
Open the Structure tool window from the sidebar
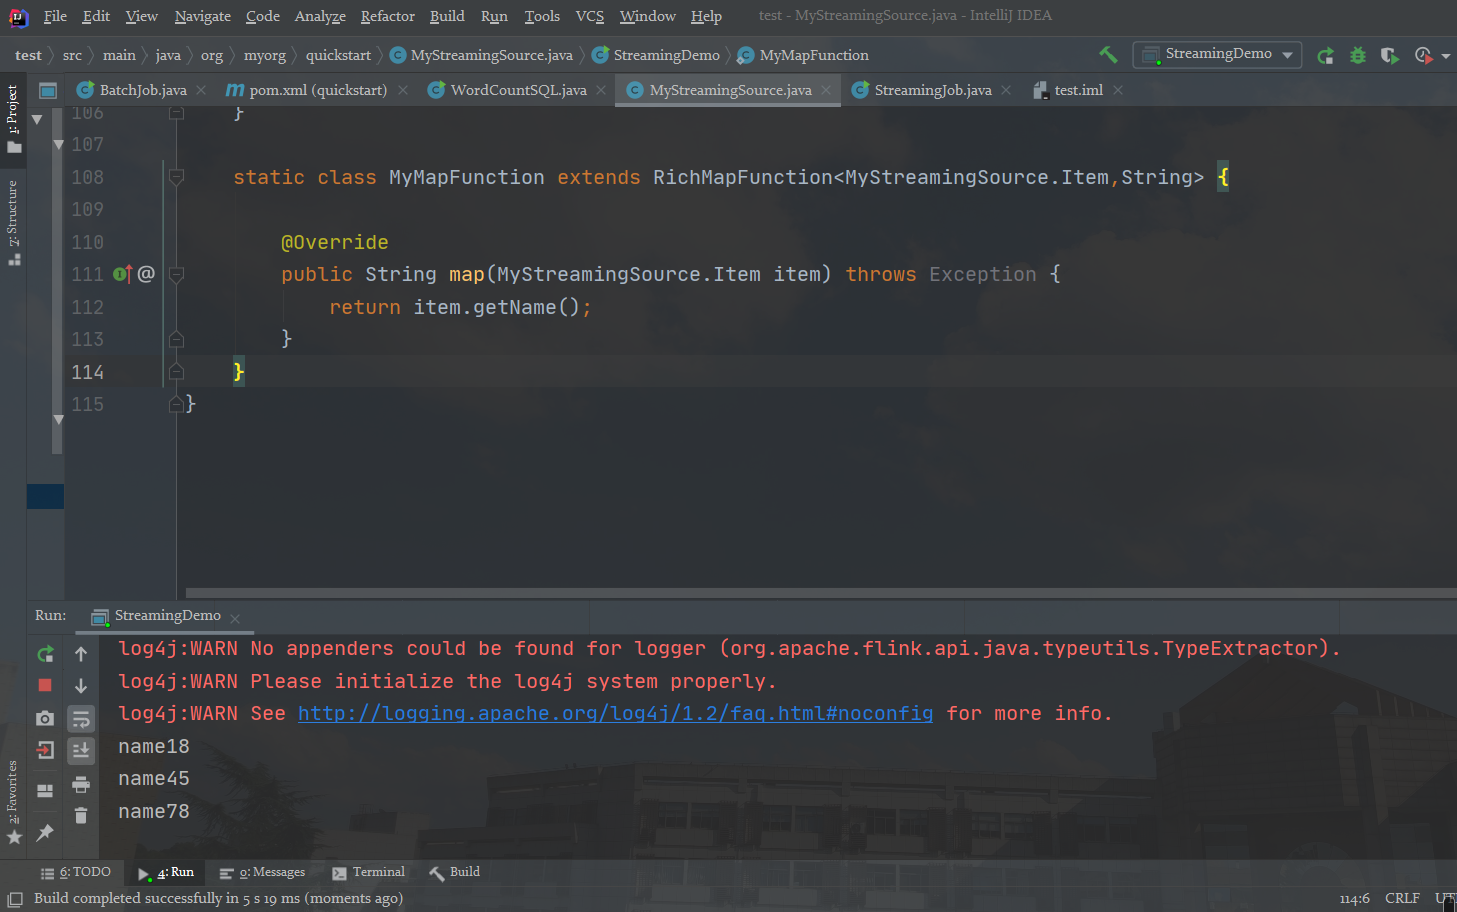[13, 222]
